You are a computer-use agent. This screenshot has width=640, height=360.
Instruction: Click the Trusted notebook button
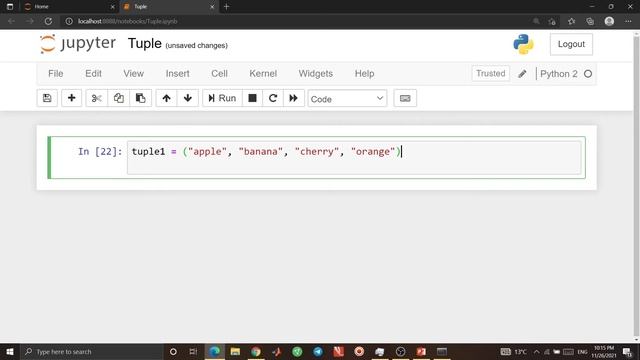490,73
